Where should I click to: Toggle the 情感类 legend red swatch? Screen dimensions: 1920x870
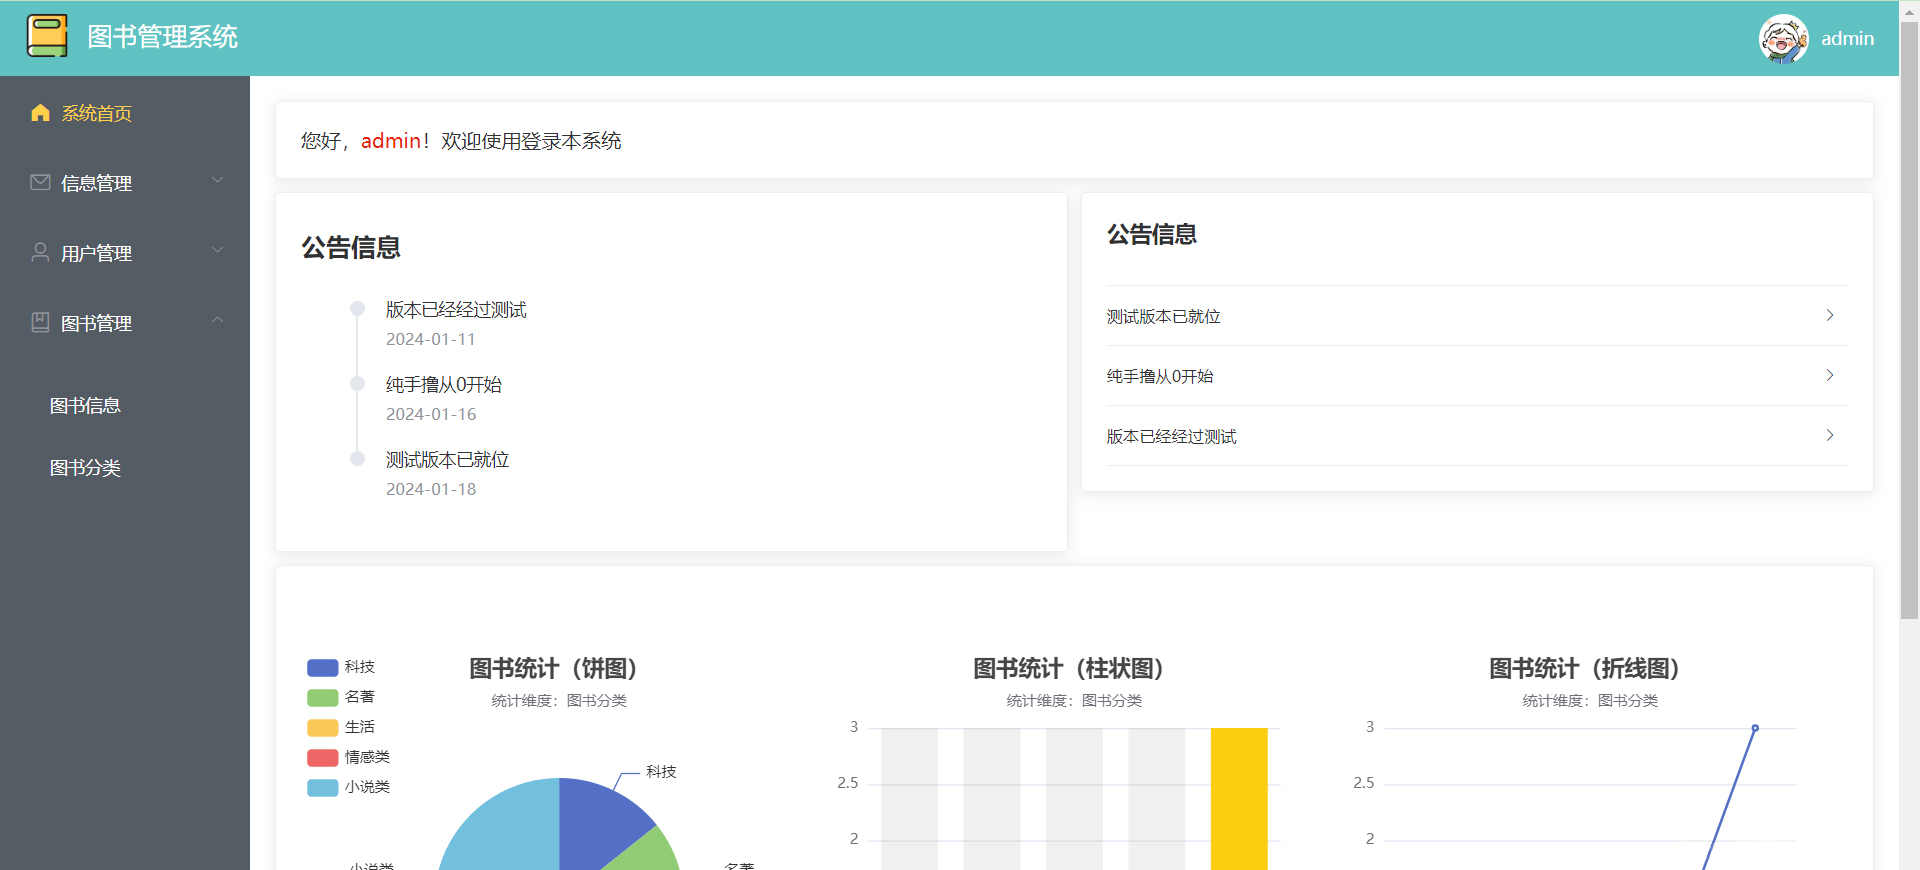pos(322,757)
